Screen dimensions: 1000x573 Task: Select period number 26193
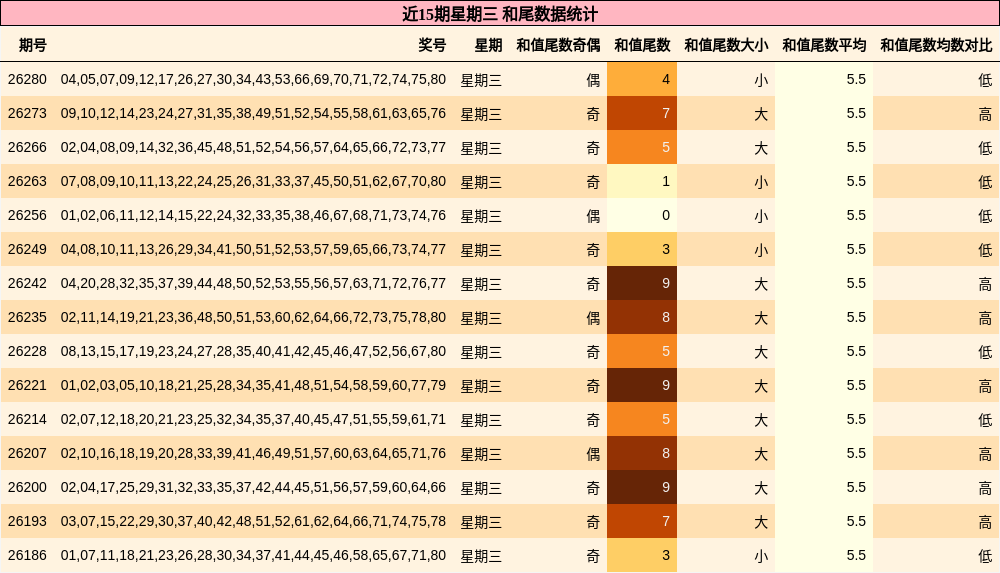tap(27, 521)
